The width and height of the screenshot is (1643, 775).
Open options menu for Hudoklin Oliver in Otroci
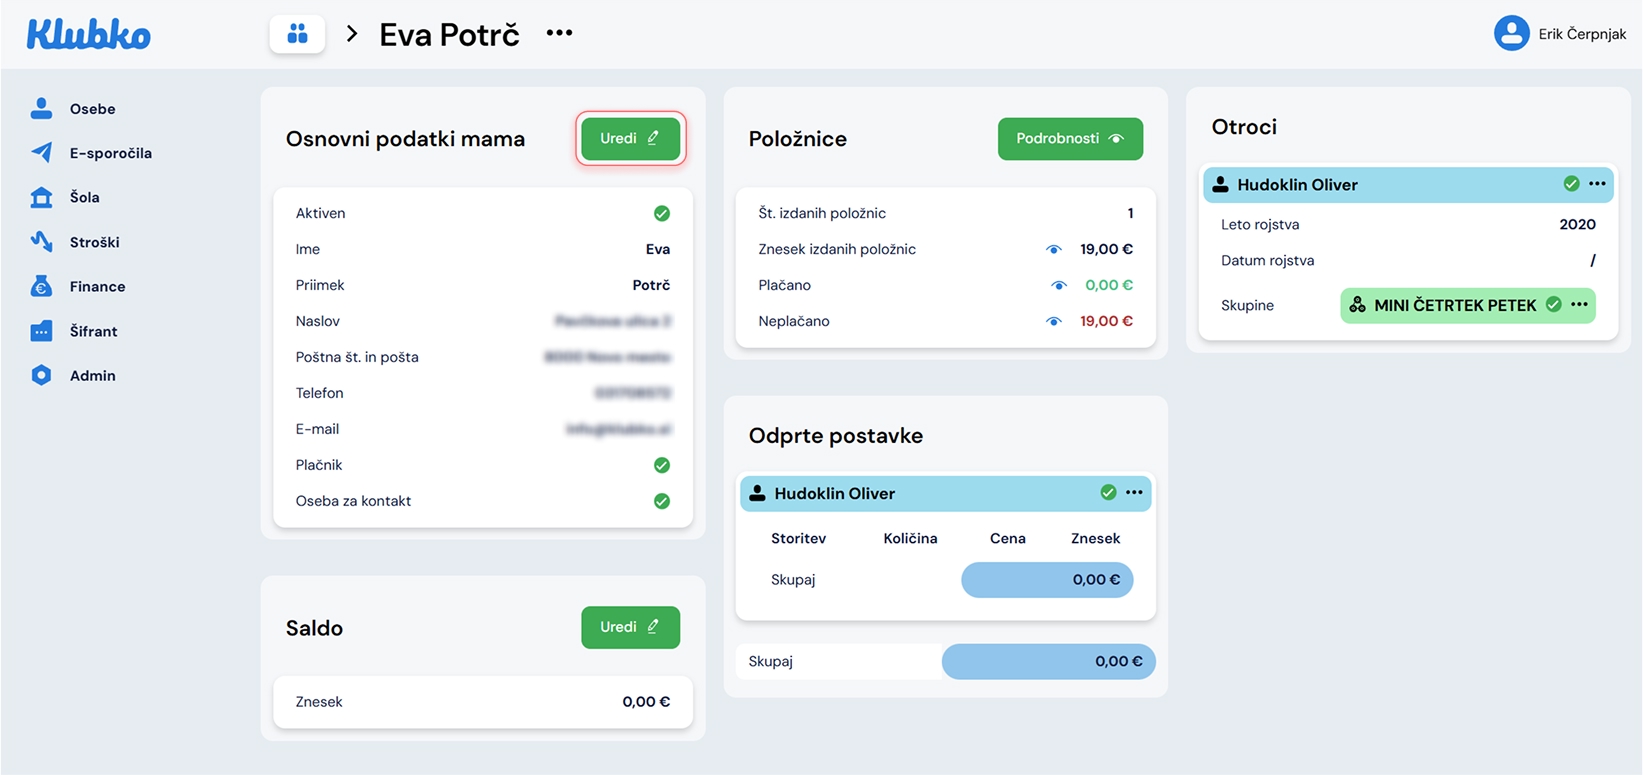[1597, 184]
